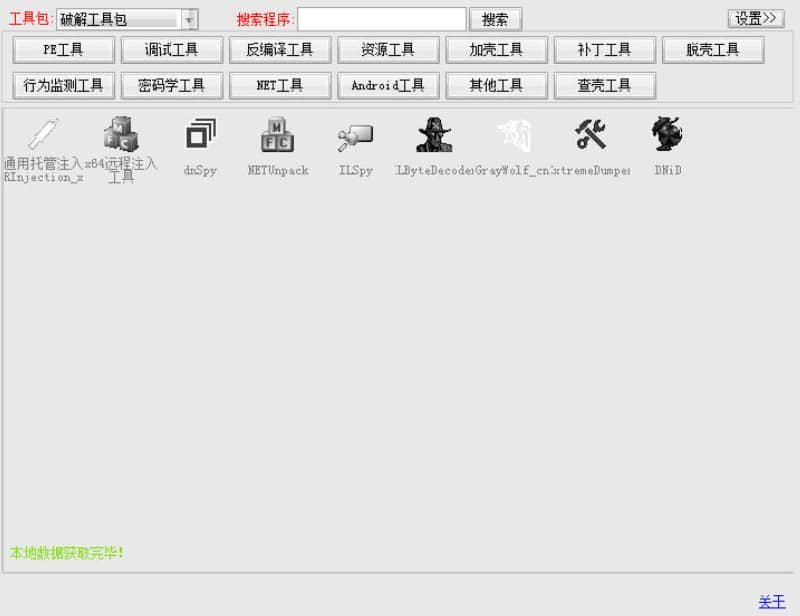Select the NET工具 category
This screenshot has width=800, height=616.
pyautogui.click(x=280, y=86)
